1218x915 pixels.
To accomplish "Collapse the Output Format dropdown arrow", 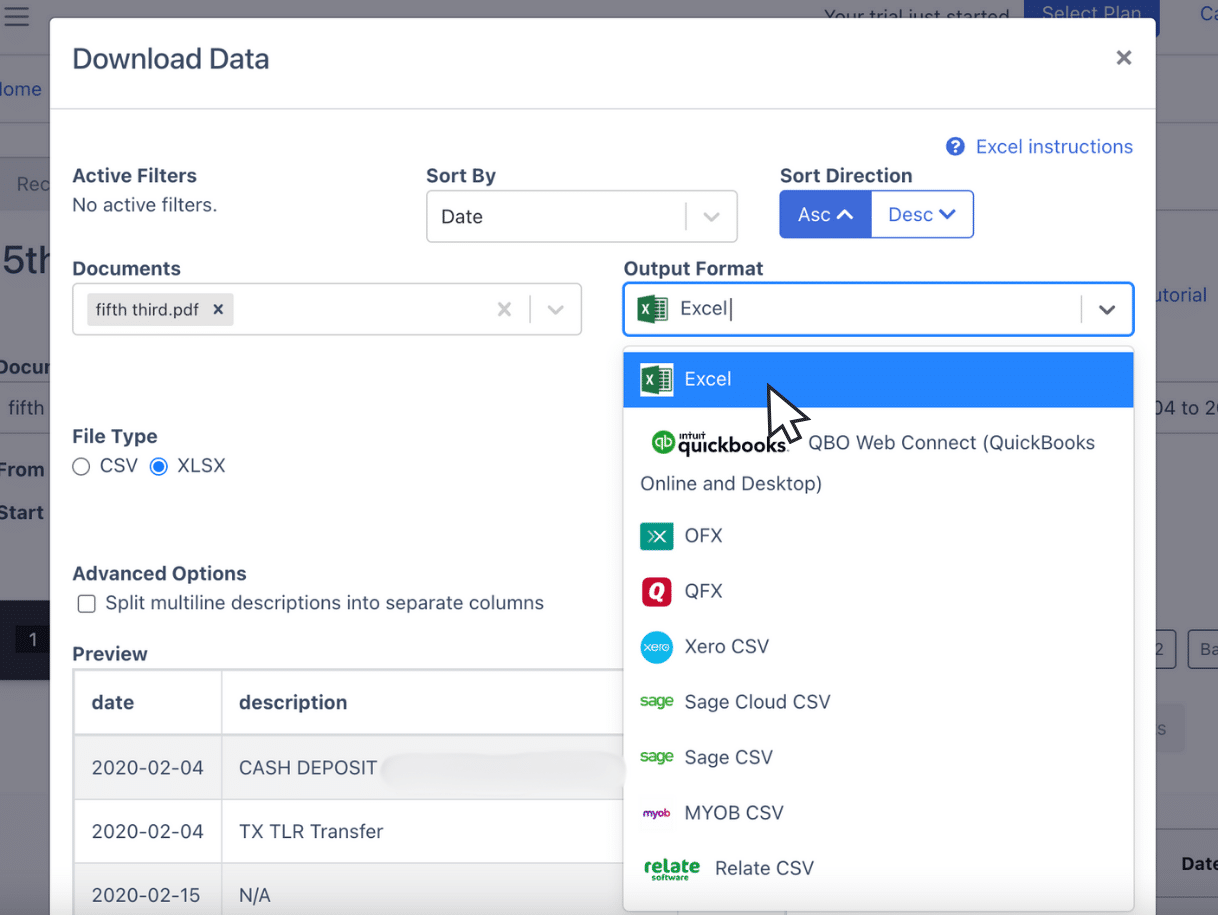I will [1107, 310].
